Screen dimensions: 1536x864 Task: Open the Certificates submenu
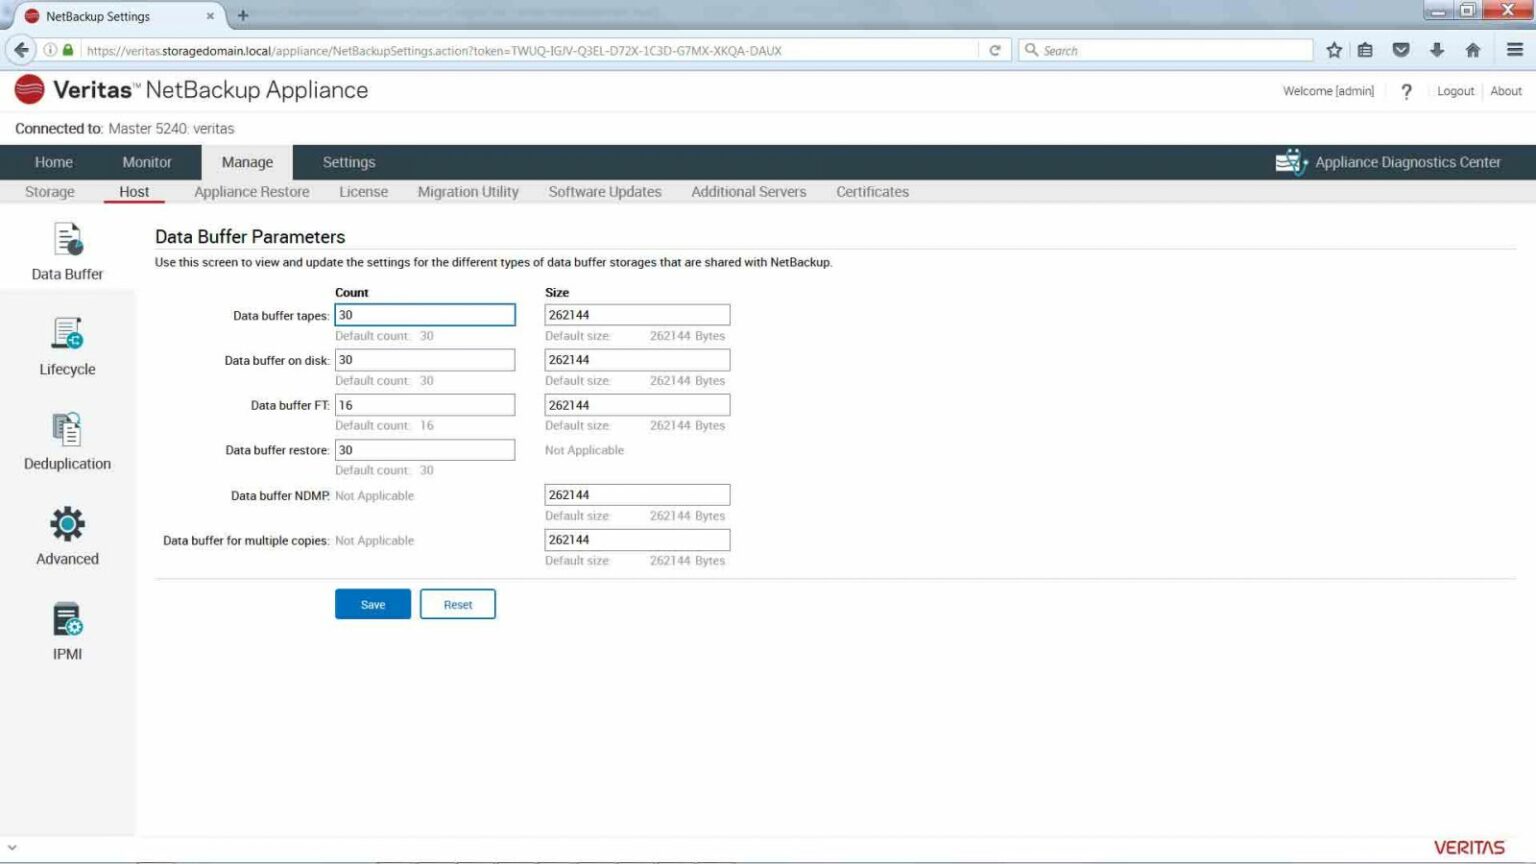873,192
